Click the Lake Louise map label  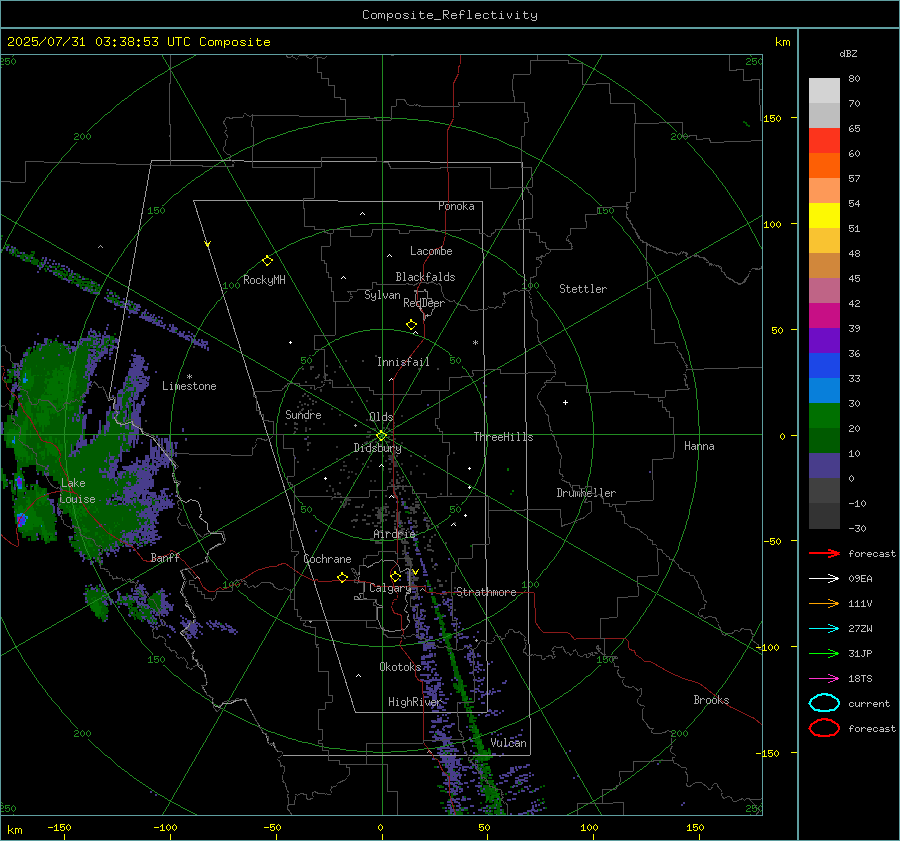(x=77, y=491)
